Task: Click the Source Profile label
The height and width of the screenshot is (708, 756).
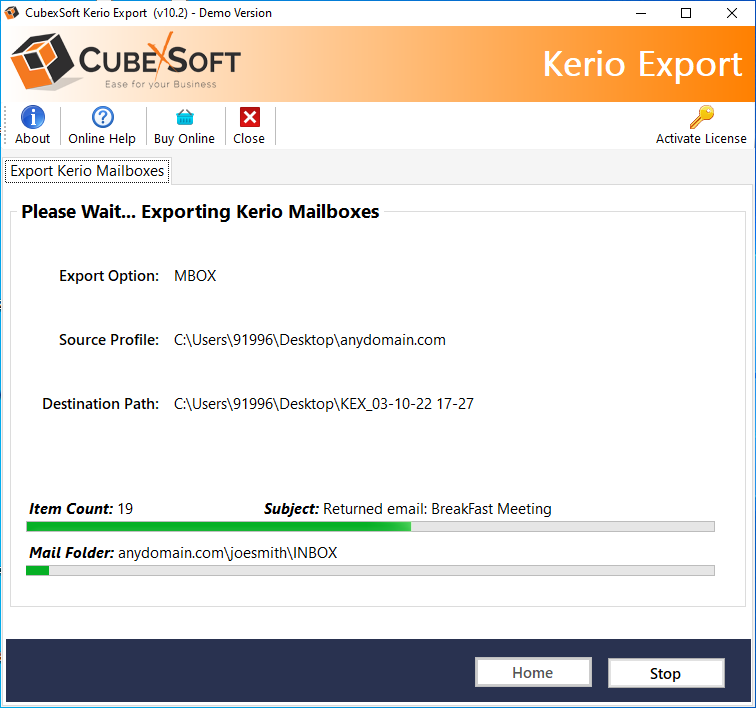Action: click(x=109, y=340)
